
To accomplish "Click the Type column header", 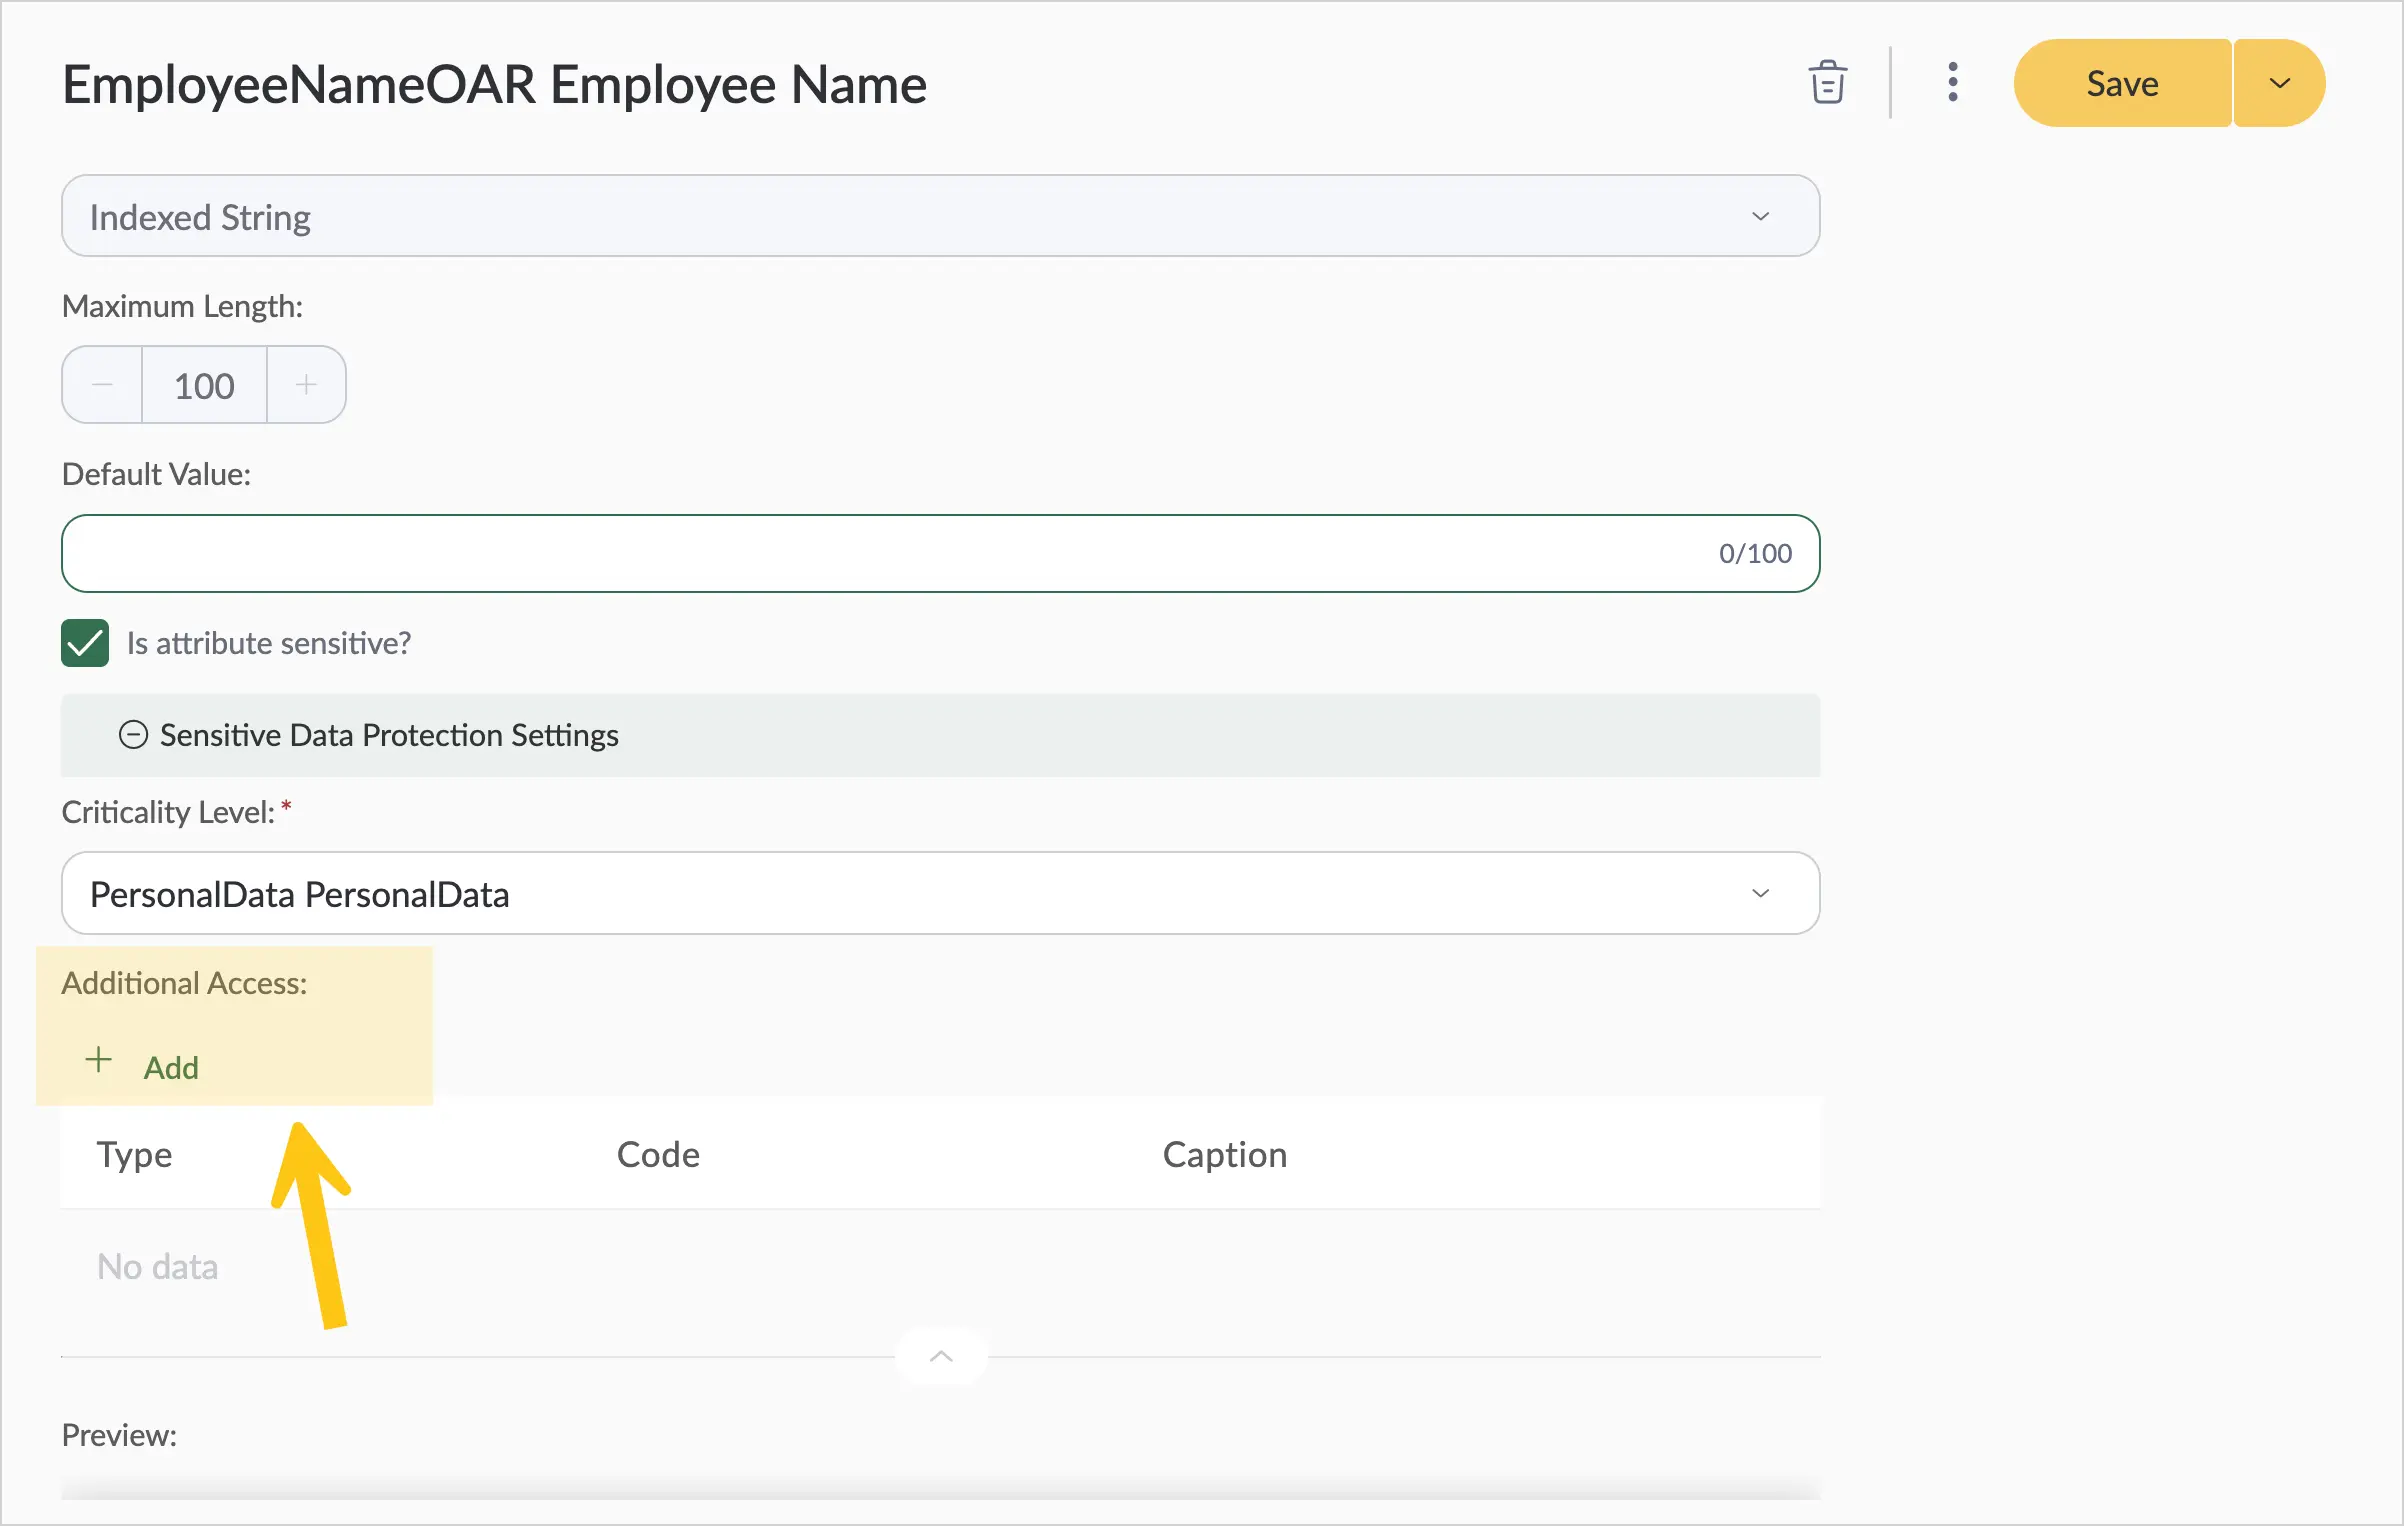I will click(x=134, y=1154).
